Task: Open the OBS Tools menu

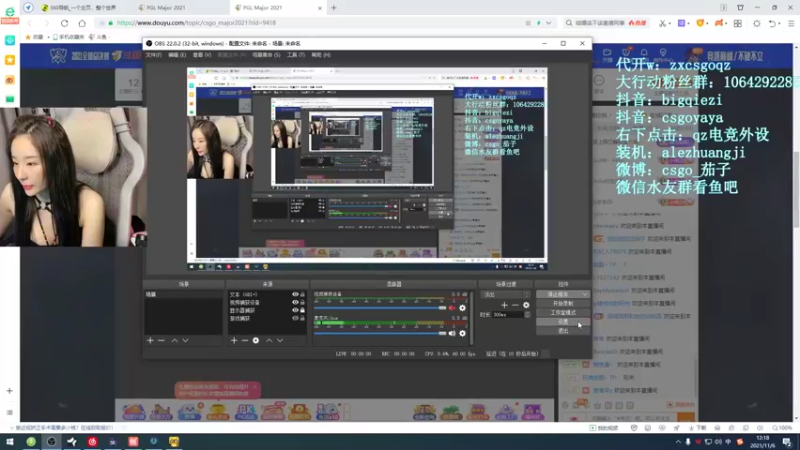Action: point(295,55)
